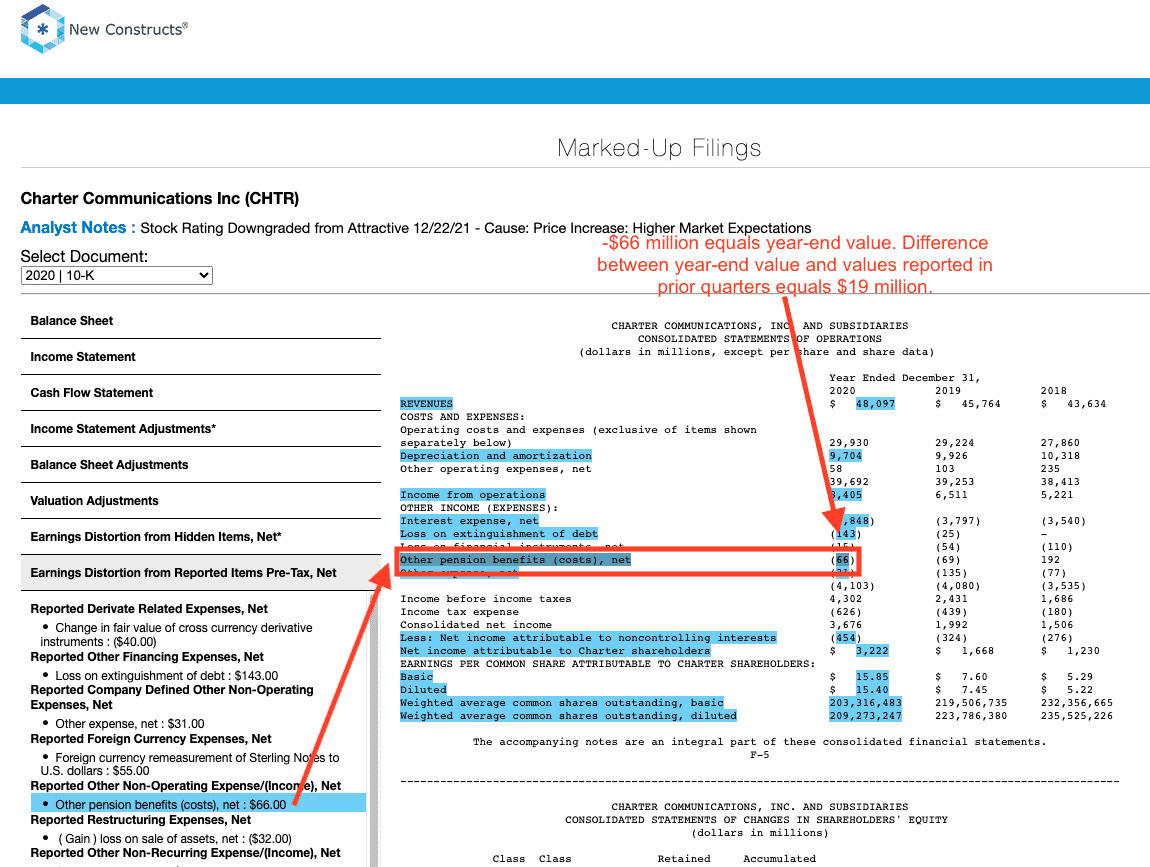The image size is (1150, 867).
Task: Click highlighted Weighted average shares outstanding, diluted
Action: (x=568, y=716)
